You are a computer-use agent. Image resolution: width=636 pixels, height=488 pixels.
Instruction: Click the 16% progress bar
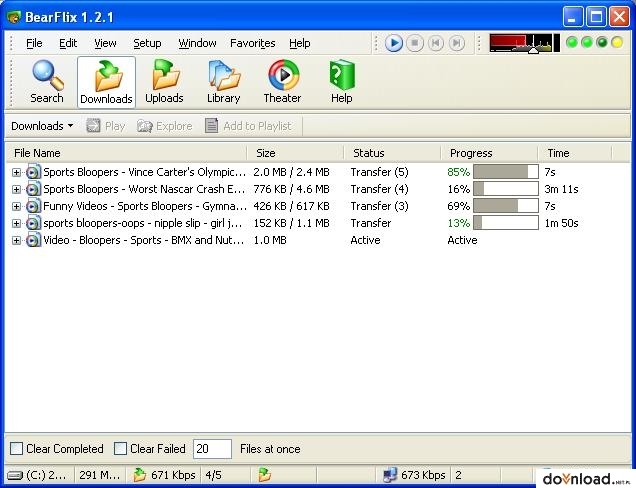click(x=506, y=189)
